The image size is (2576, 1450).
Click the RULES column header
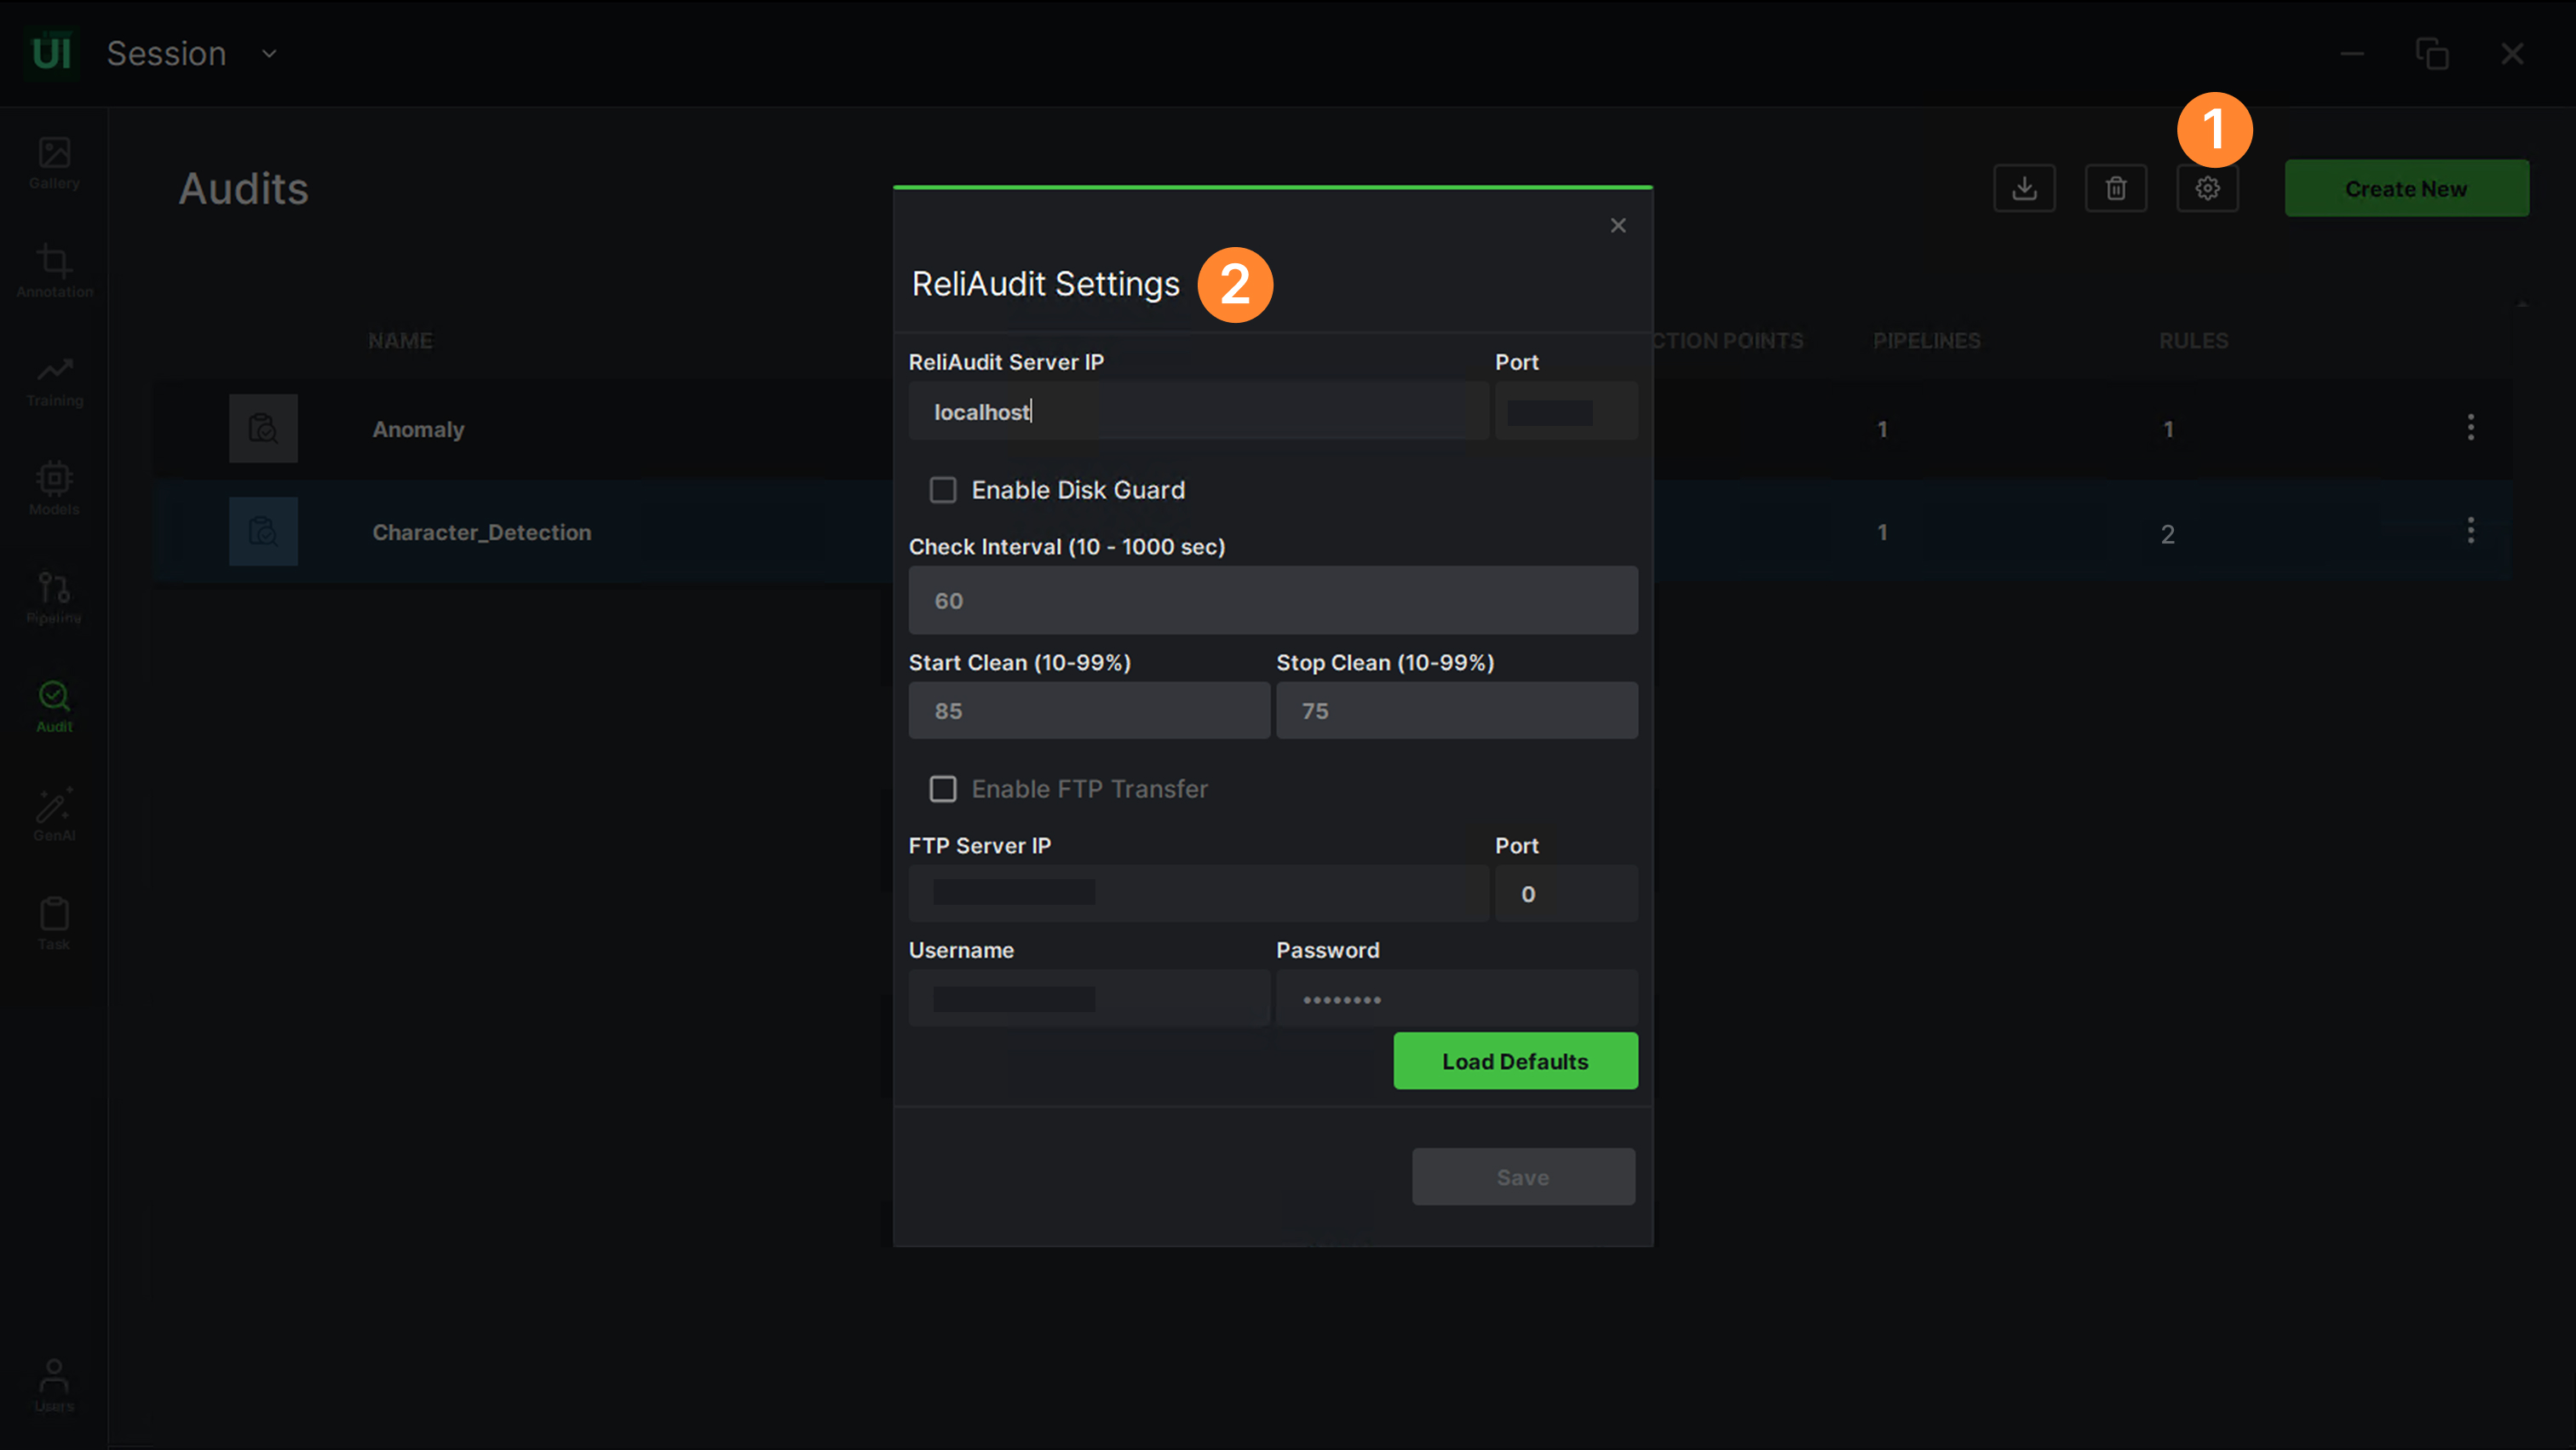[x=2193, y=340]
